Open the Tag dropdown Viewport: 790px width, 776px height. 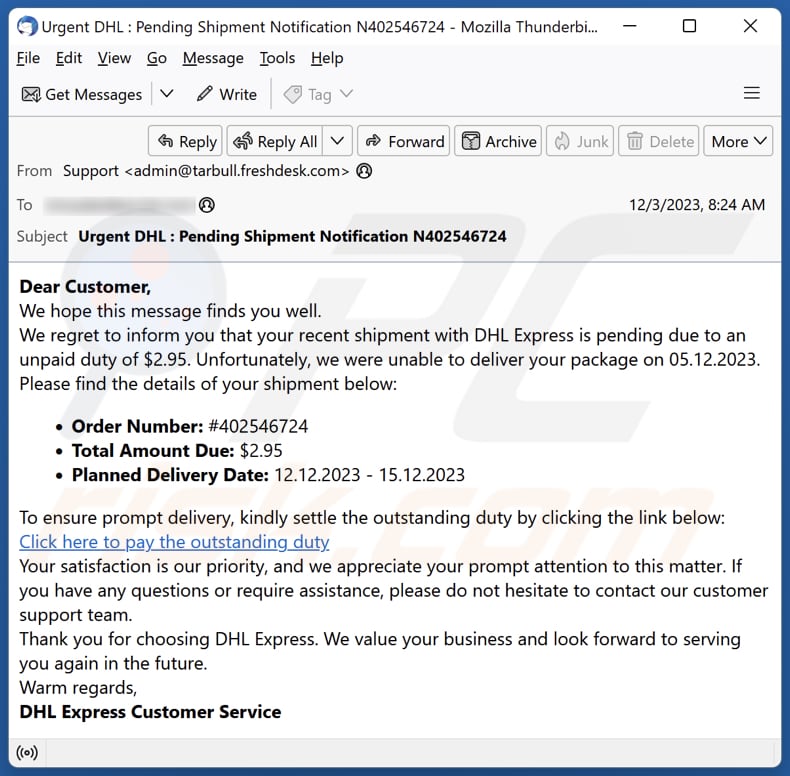318,94
